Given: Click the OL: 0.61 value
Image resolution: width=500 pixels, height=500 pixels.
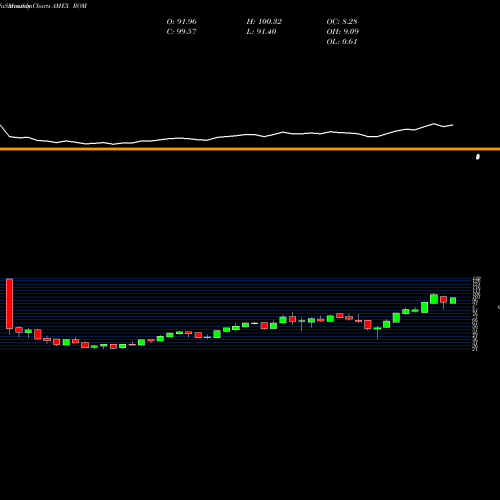Looking at the screenshot, I should 342,42.
